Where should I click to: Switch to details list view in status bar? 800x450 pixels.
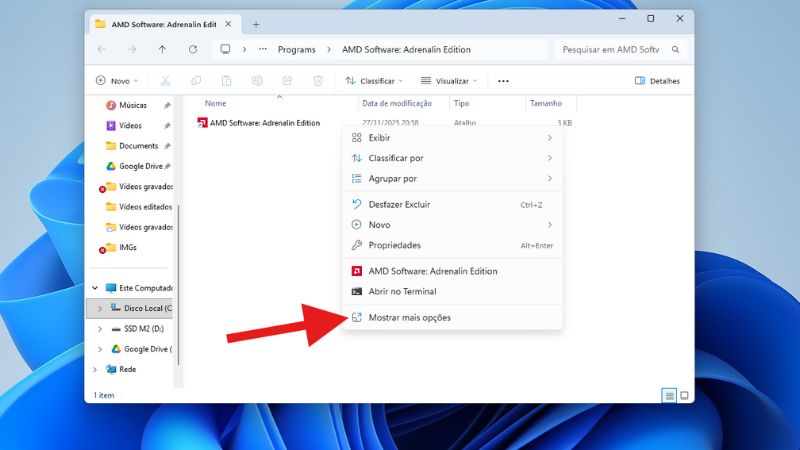click(670, 395)
